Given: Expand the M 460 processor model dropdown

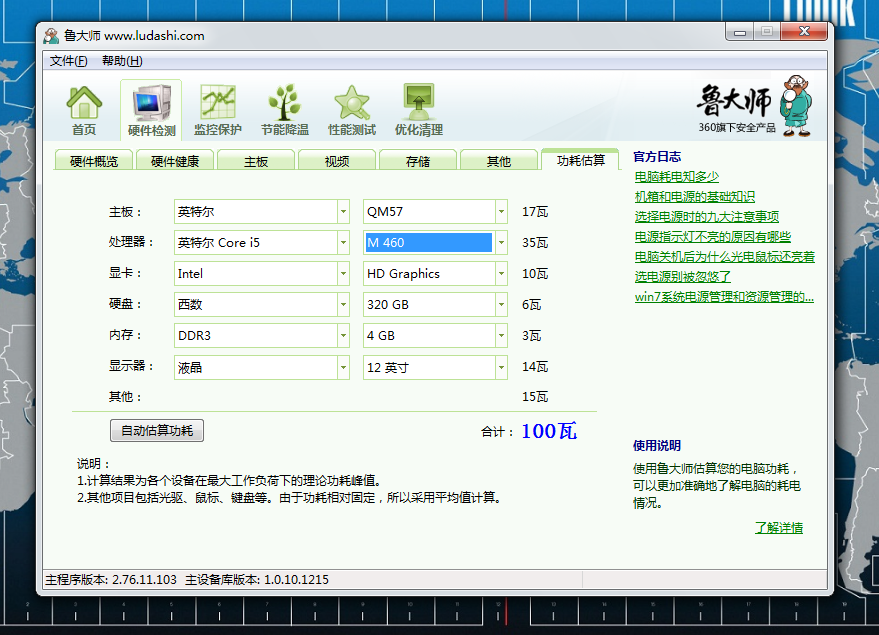Looking at the screenshot, I should pos(501,243).
